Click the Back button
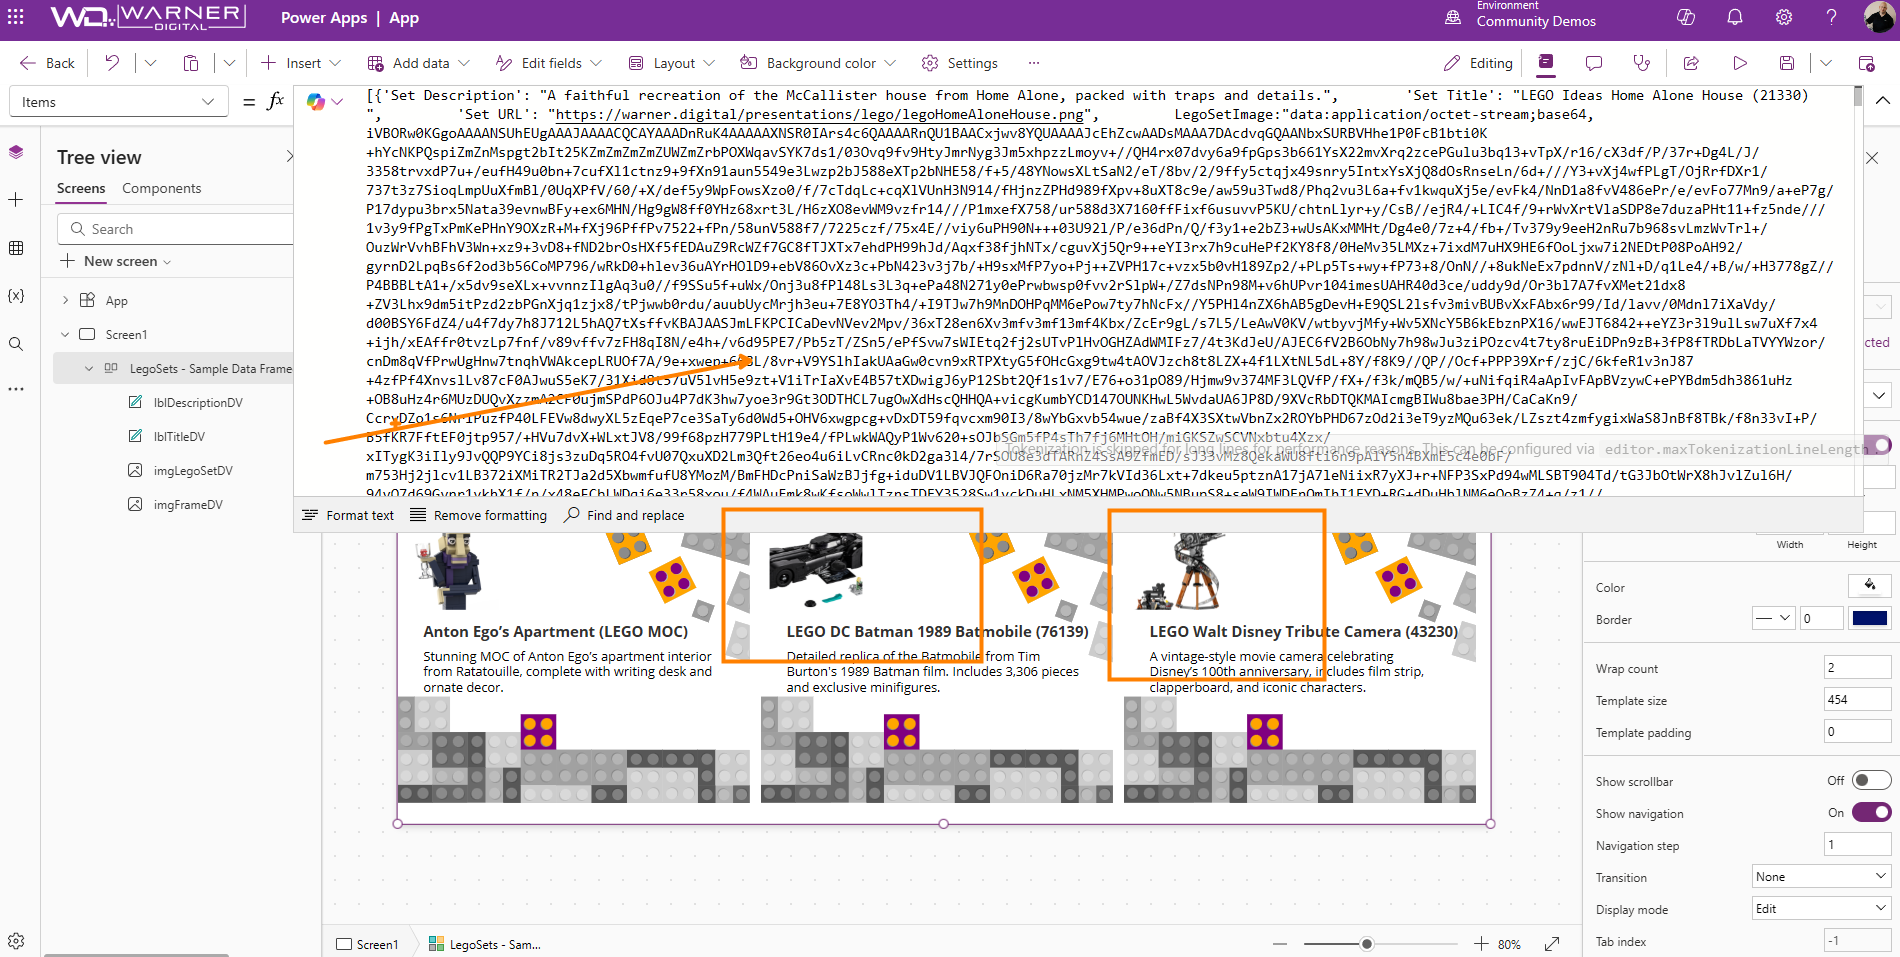This screenshot has width=1900, height=957. (47, 63)
